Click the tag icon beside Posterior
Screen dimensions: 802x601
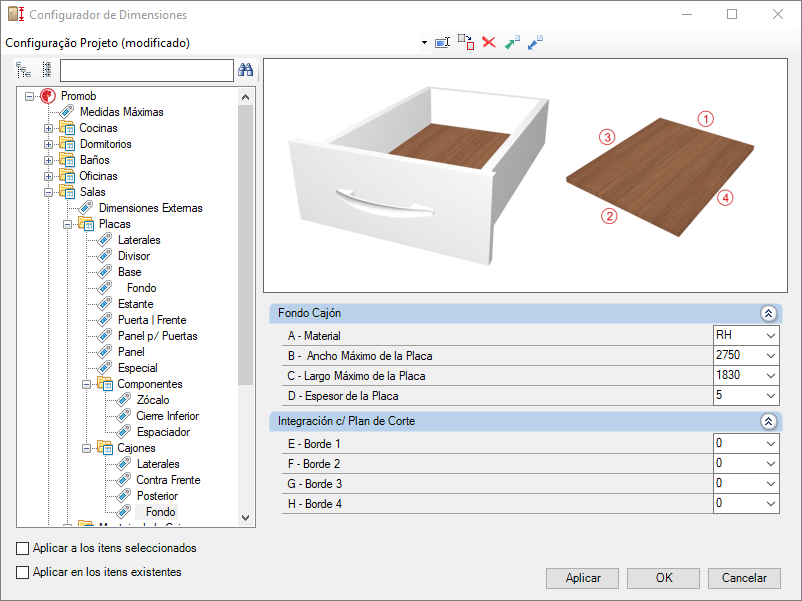click(123, 496)
